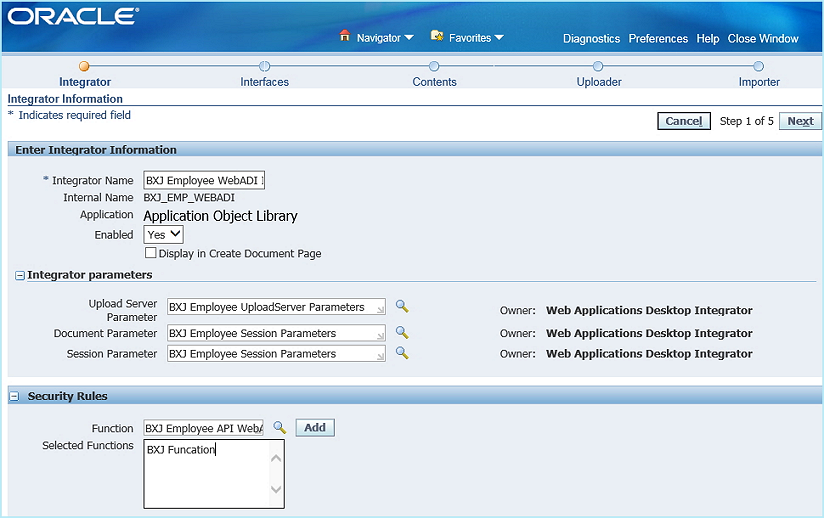Screen dimensions: 824x518
Task: Click the Uploader train step circle
Action: (x=598, y=66)
